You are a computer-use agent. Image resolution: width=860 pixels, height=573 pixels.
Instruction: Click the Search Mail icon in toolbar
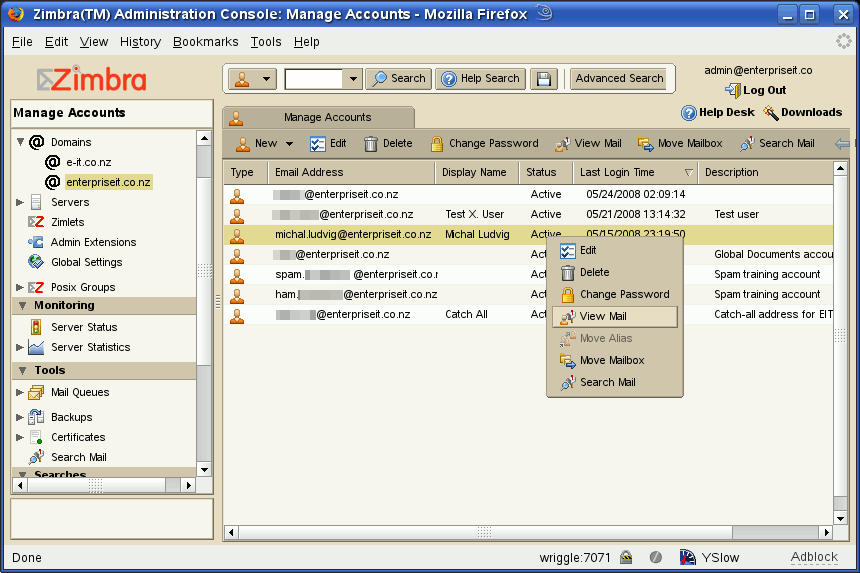click(x=747, y=144)
